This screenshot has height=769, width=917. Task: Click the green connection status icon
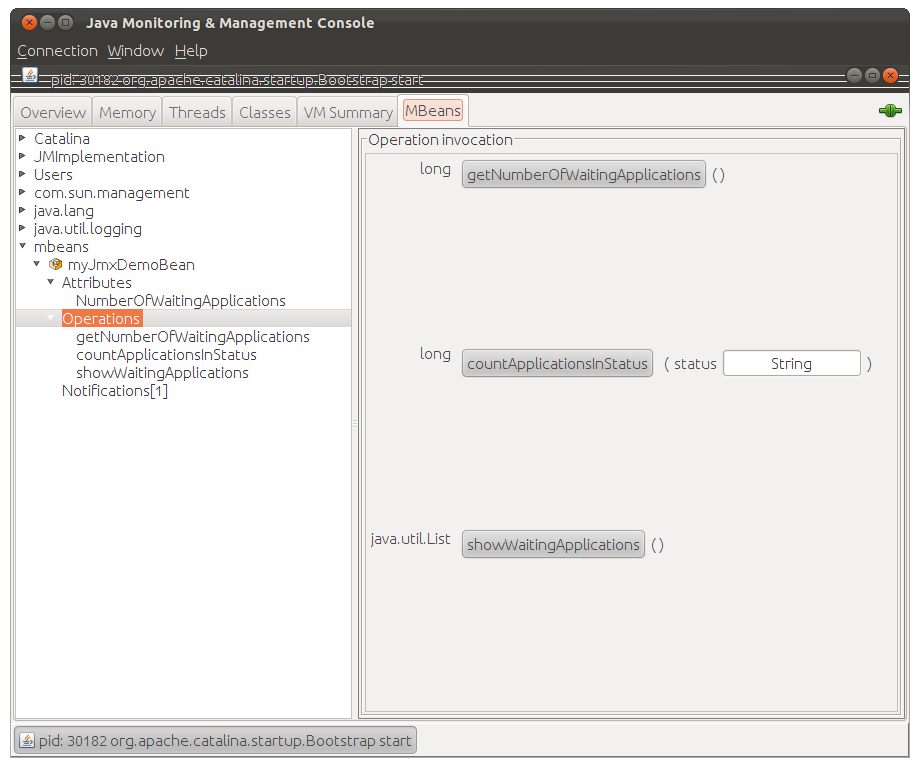click(x=890, y=111)
